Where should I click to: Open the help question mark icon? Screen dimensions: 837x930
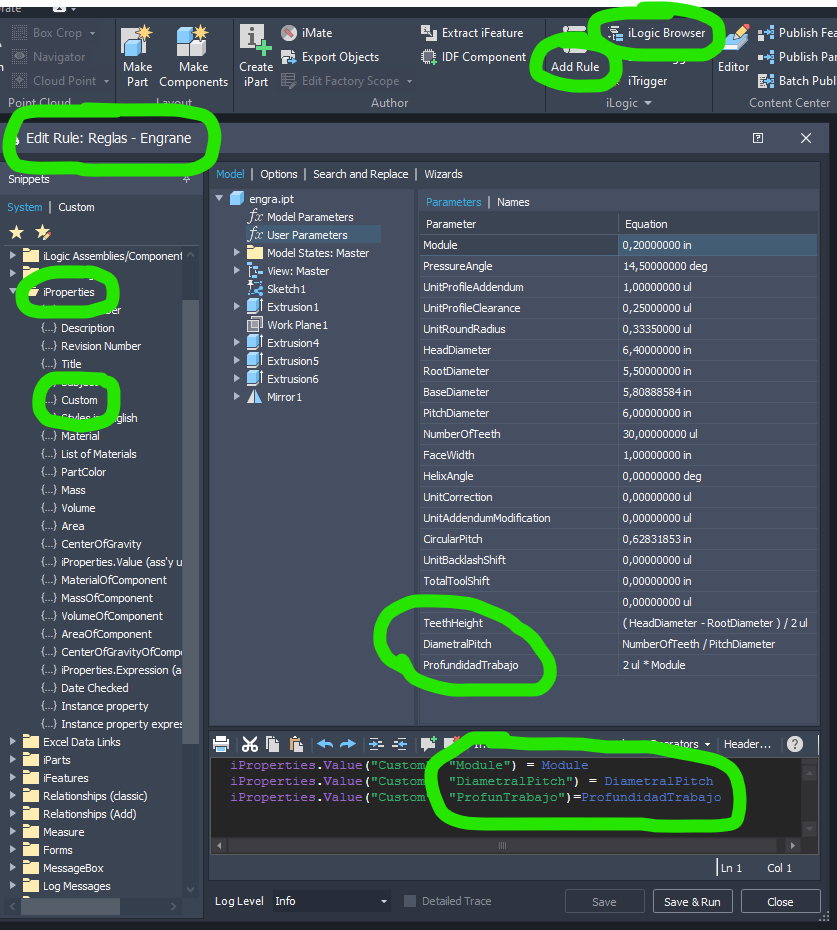click(x=795, y=744)
